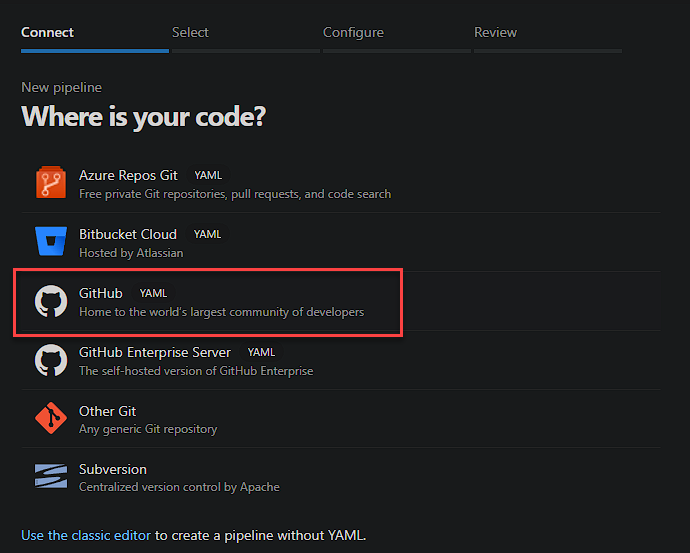690x553 pixels.
Task: Switch to the Connect tab
Action: click(x=48, y=32)
